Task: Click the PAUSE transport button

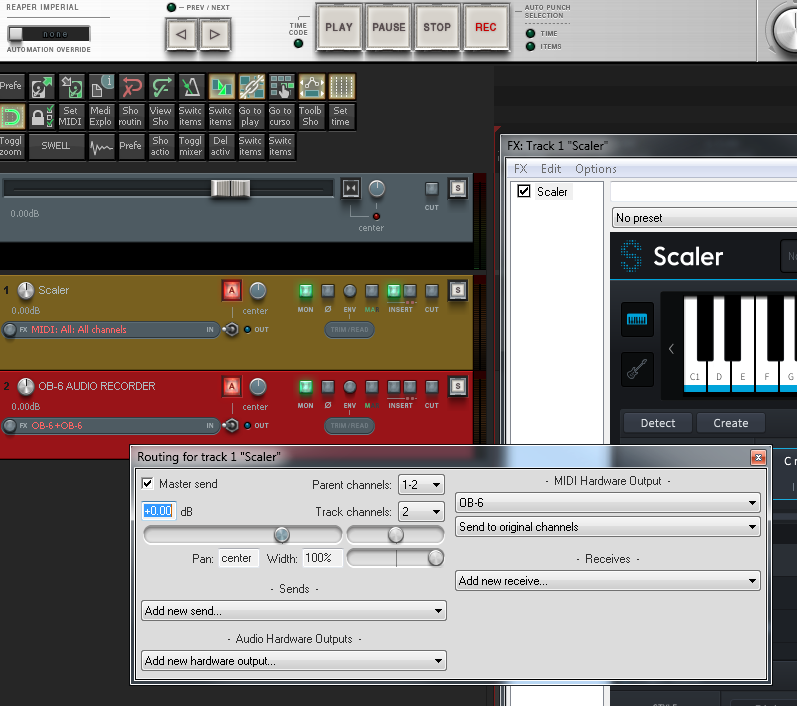Action: coord(389,27)
